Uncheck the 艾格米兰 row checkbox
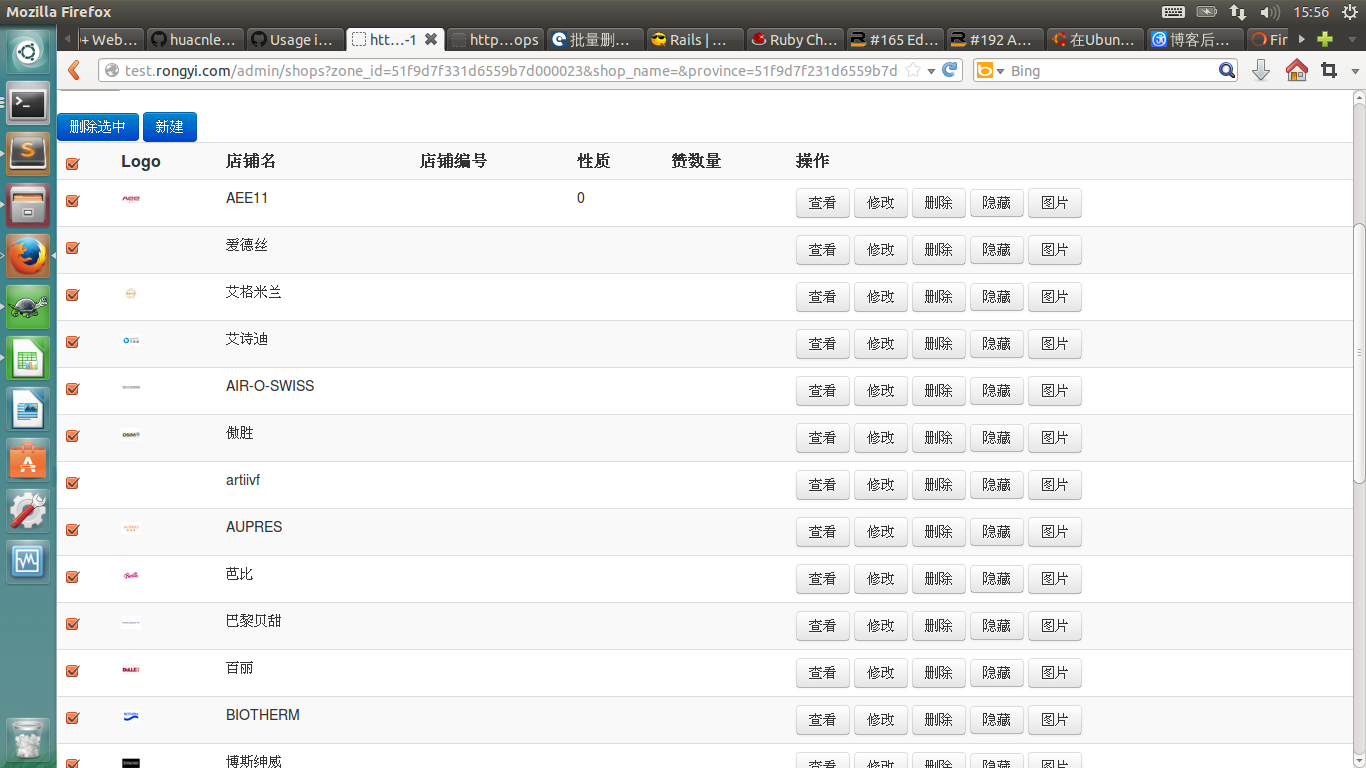 point(72,295)
